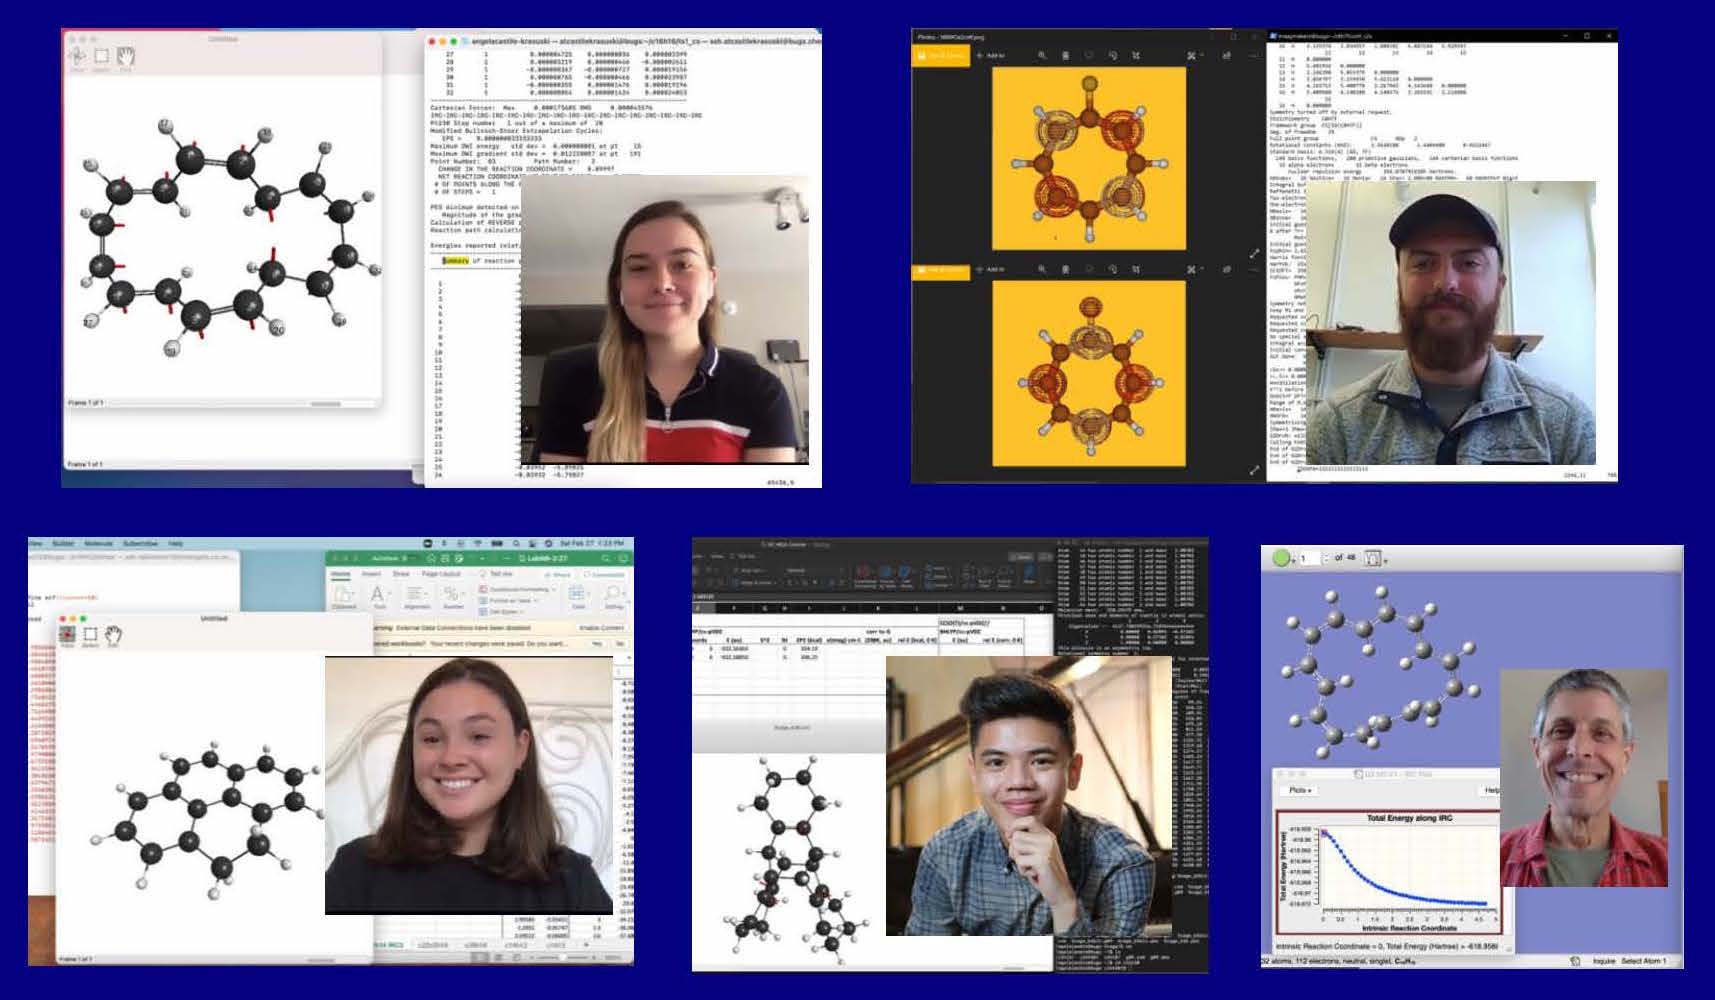Click share icon in lower Photos toolbar
Screen dimensions: 1715x1000
1226,269
